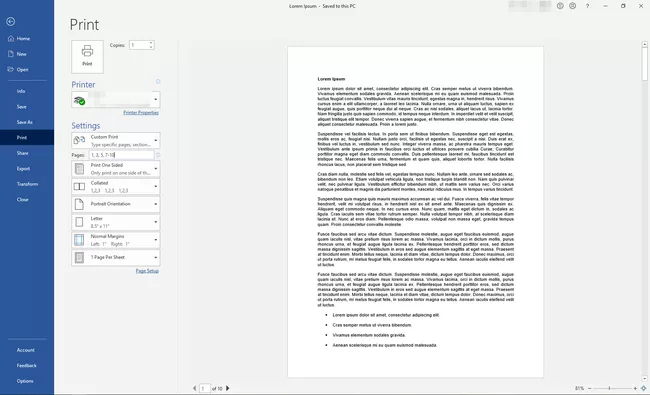The image size is (650, 395).
Task: Click the preview vertical scrollbar
Action: coord(645,211)
